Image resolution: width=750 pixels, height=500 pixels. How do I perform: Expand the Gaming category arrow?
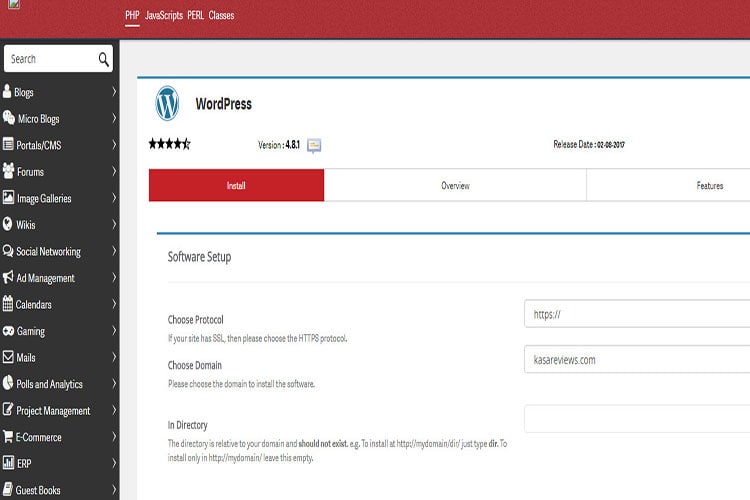[114, 331]
